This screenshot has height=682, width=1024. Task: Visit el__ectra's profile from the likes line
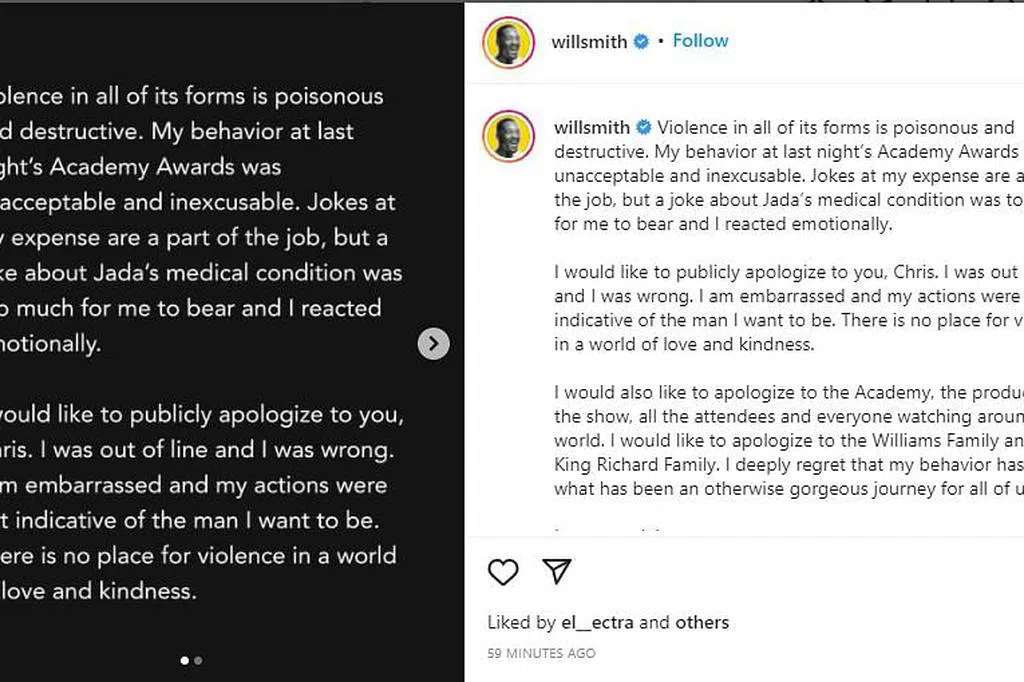(597, 622)
